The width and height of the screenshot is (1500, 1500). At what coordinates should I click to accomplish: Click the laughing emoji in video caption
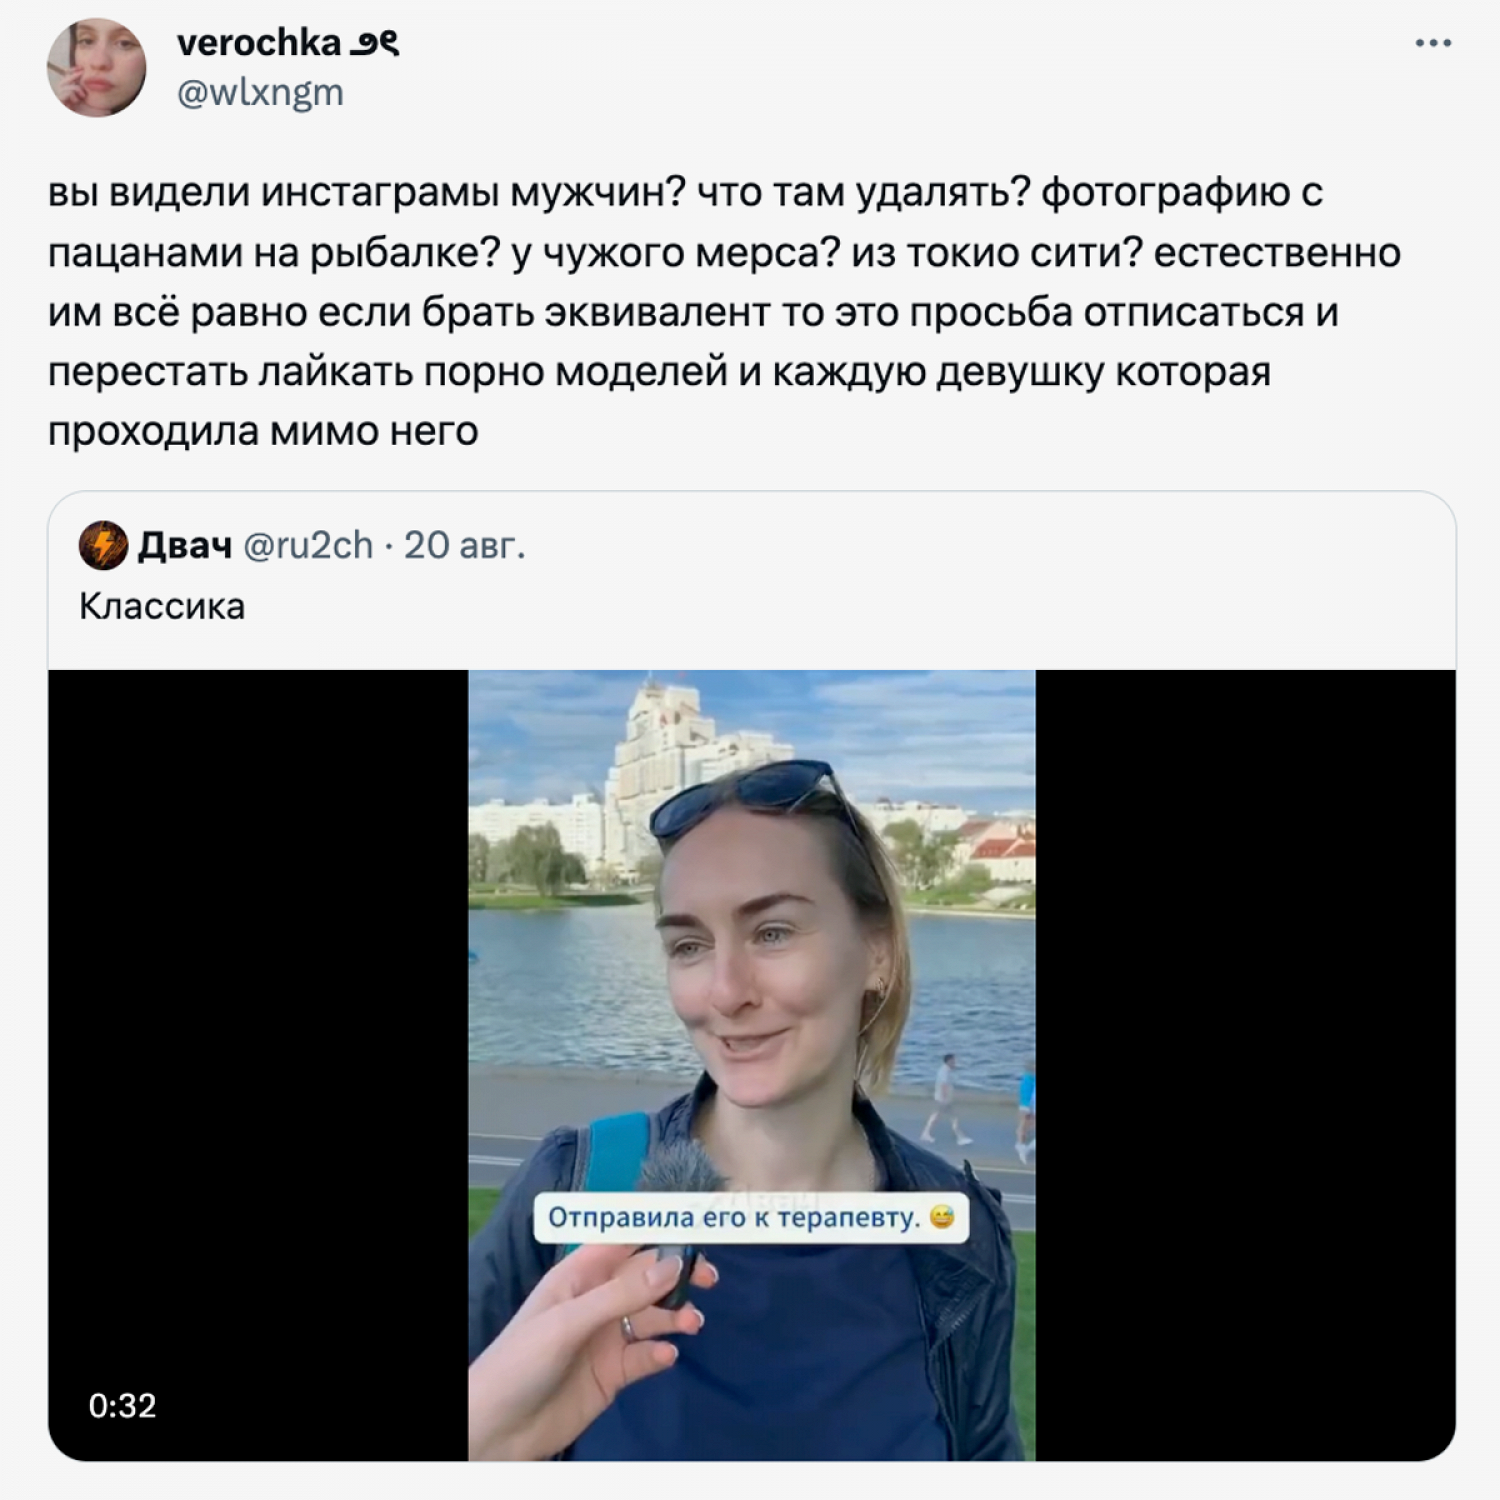click(942, 1217)
